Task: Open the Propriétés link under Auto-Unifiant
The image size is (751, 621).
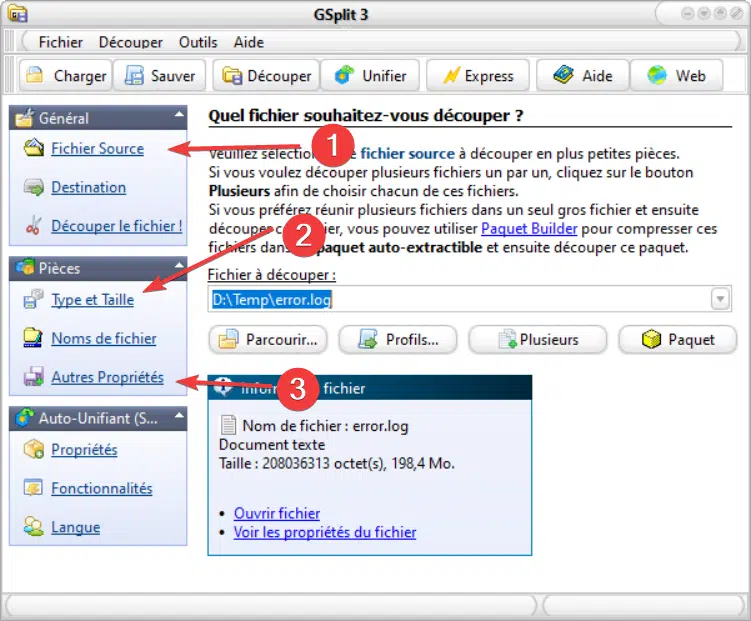Action: tap(84, 450)
